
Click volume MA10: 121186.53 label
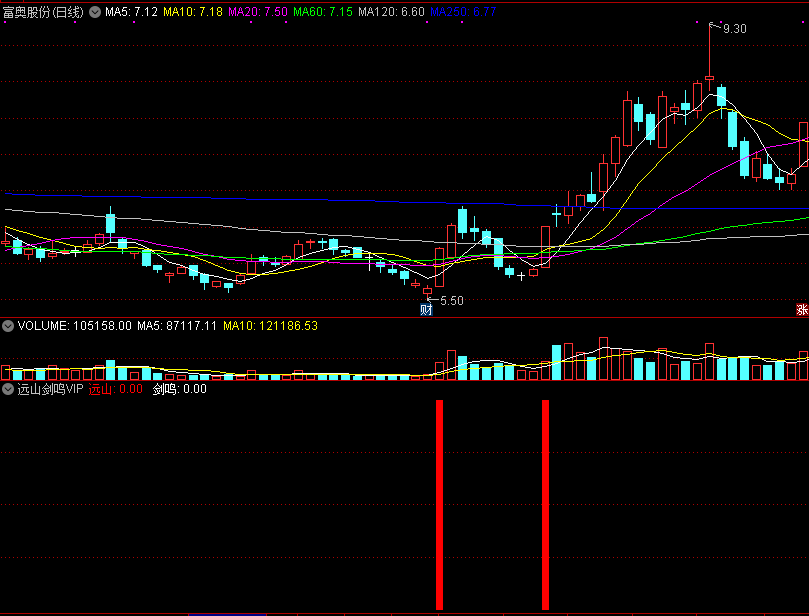pyautogui.click(x=270, y=326)
